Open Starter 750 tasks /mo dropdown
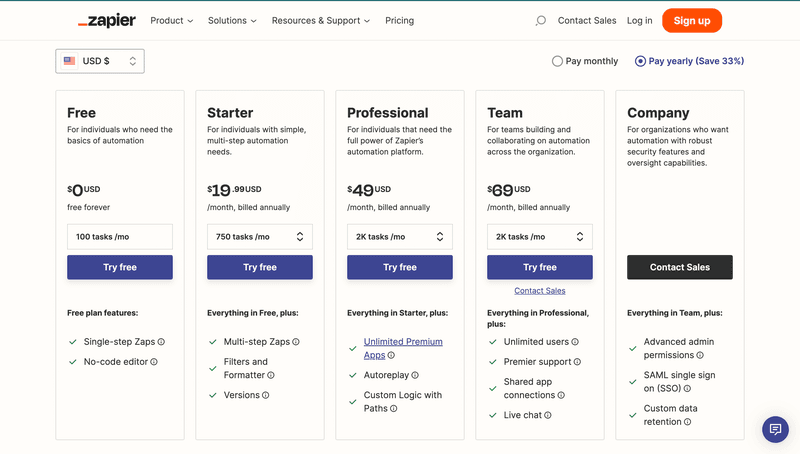 pos(260,237)
